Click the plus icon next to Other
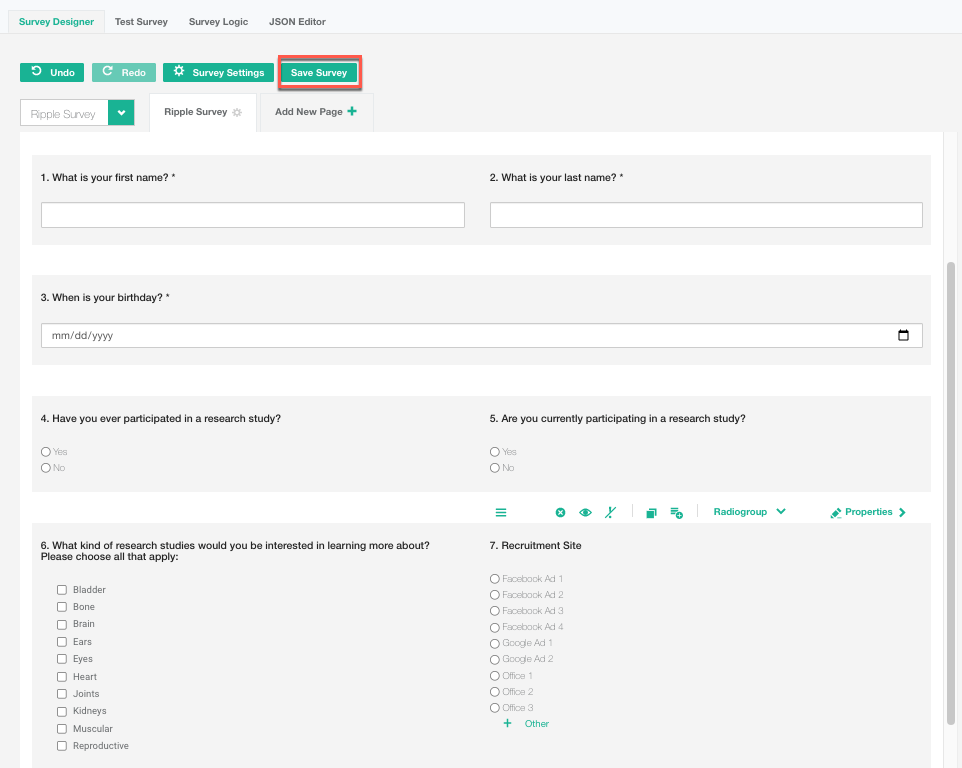 pyautogui.click(x=507, y=723)
